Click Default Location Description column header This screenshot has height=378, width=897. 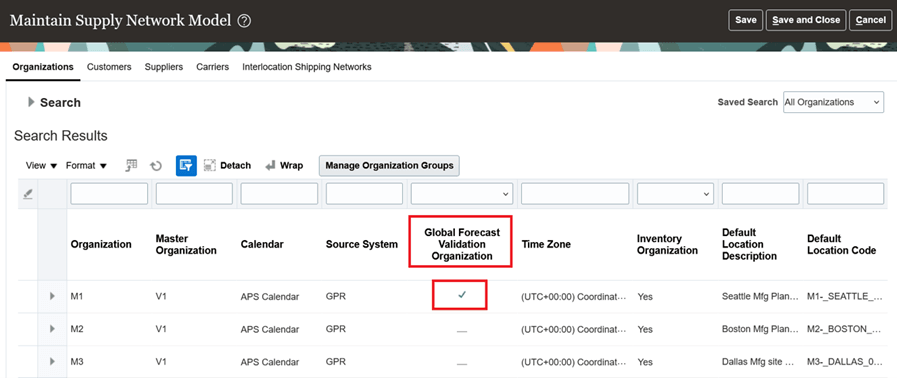(x=749, y=244)
